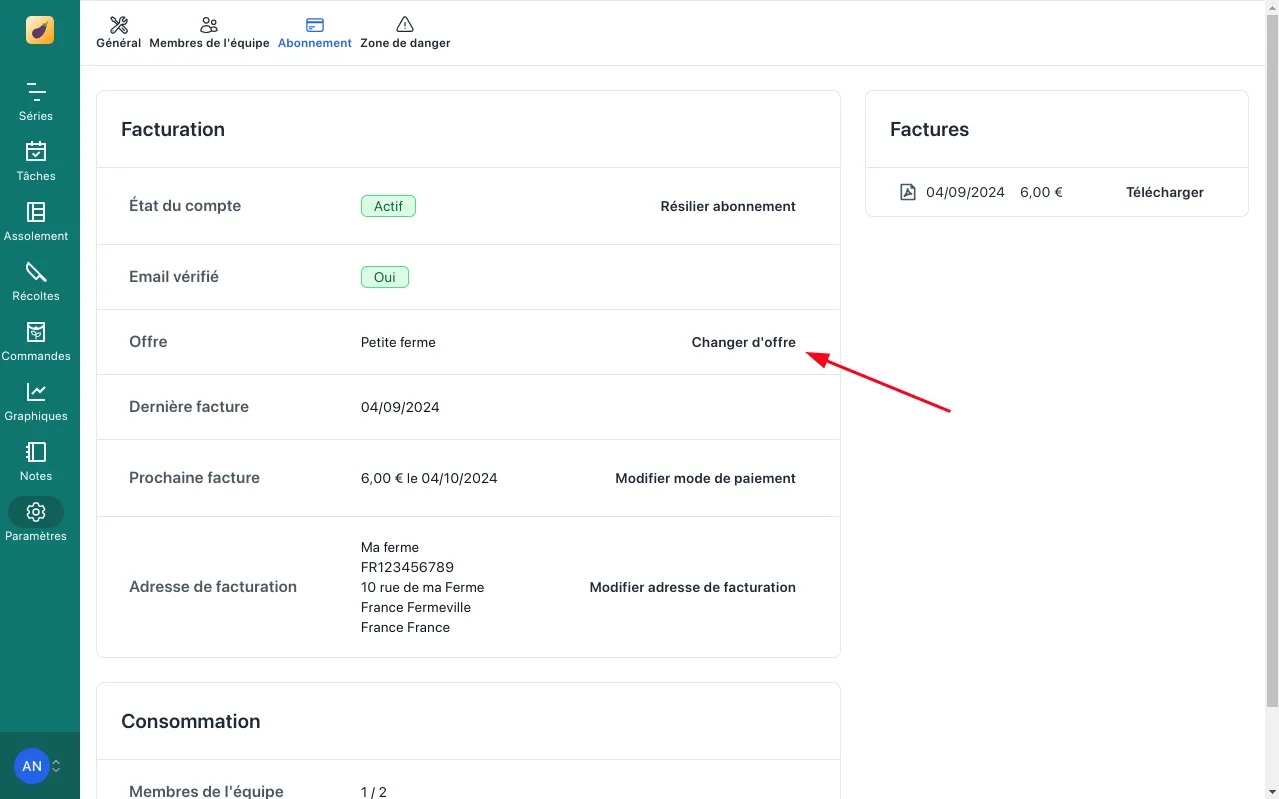Open the Membres de l'équipe tab
The image size is (1279, 799).
[x=209, y=33]
